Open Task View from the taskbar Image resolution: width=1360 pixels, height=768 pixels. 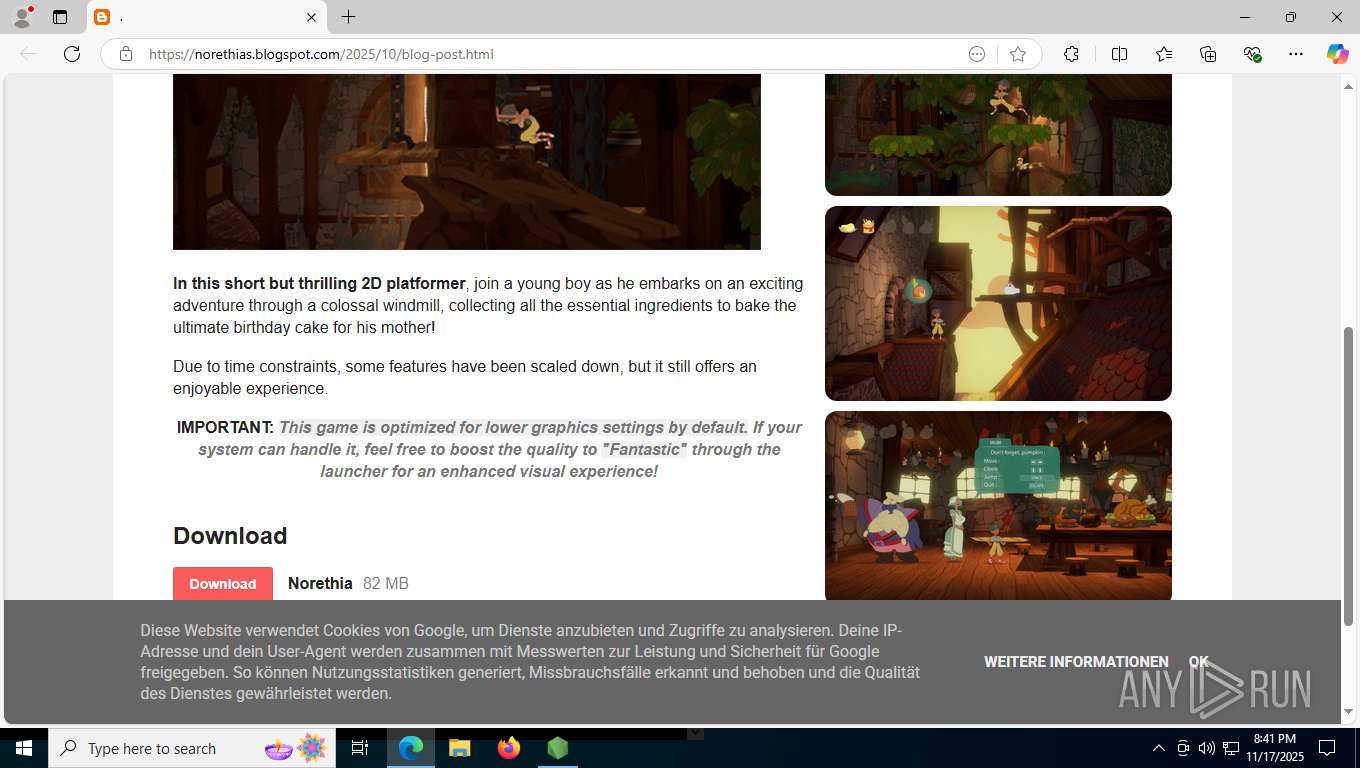[360, 748]
